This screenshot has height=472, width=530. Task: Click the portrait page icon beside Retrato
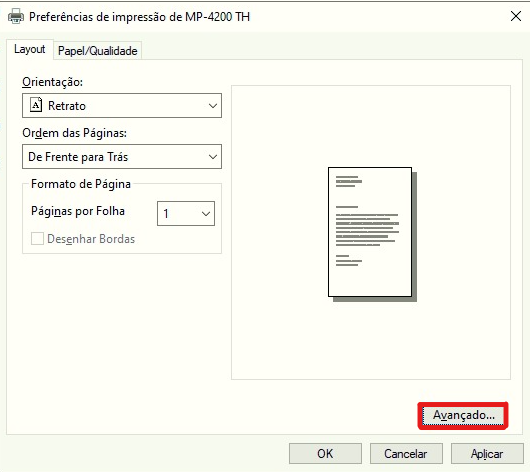(36, 105)
